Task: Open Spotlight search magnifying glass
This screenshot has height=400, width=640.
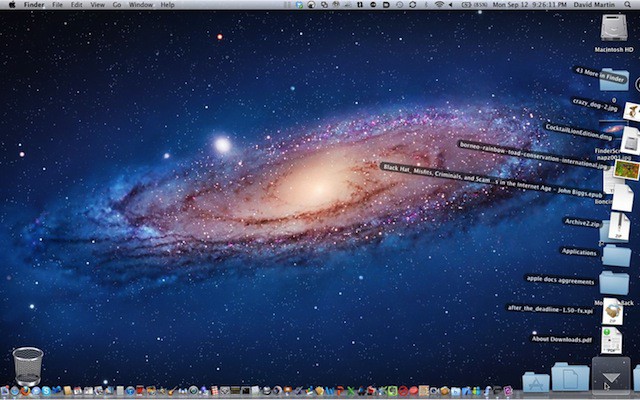Action: point(628,5)
